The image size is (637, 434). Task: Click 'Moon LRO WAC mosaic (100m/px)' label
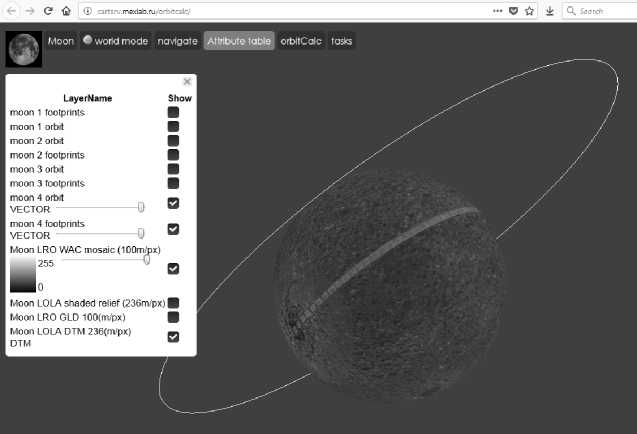(85, 250)
